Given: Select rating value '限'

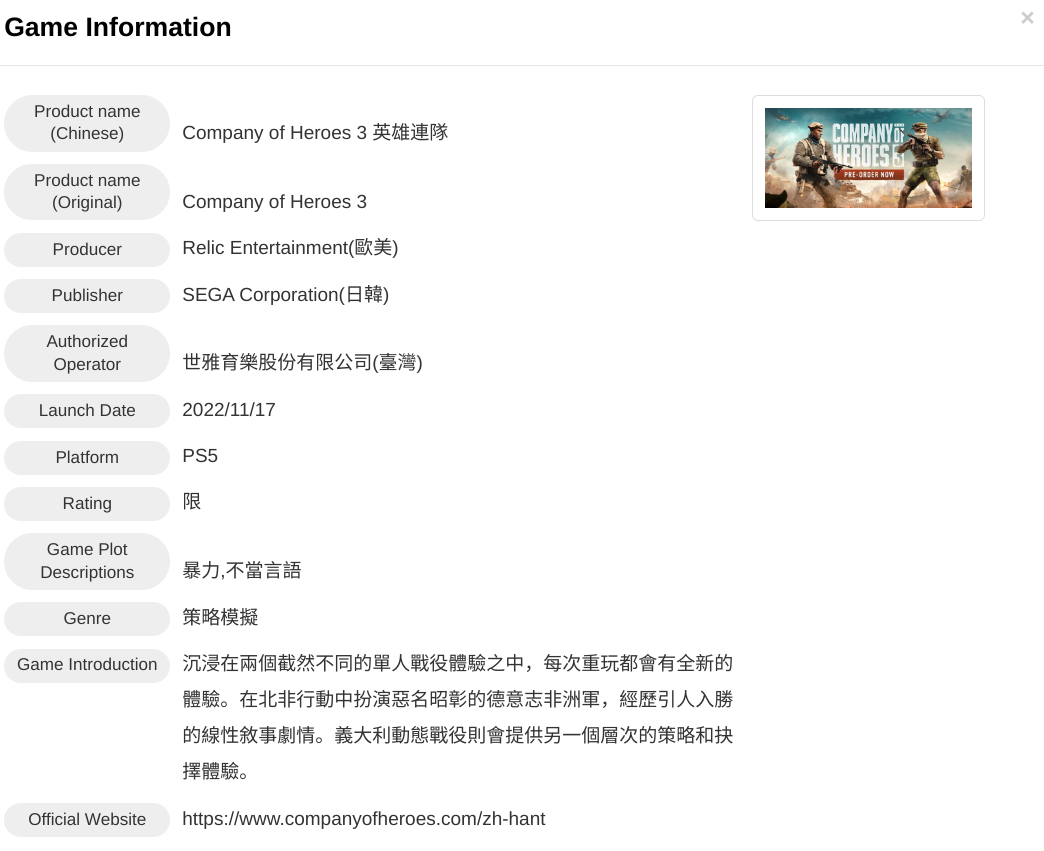Looking at the screenshot, I should point(192,501).
